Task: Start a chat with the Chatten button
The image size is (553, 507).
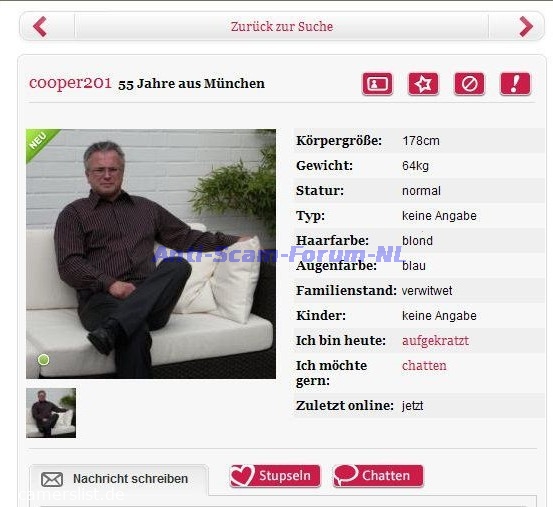Action: click(x=378, y=476)
